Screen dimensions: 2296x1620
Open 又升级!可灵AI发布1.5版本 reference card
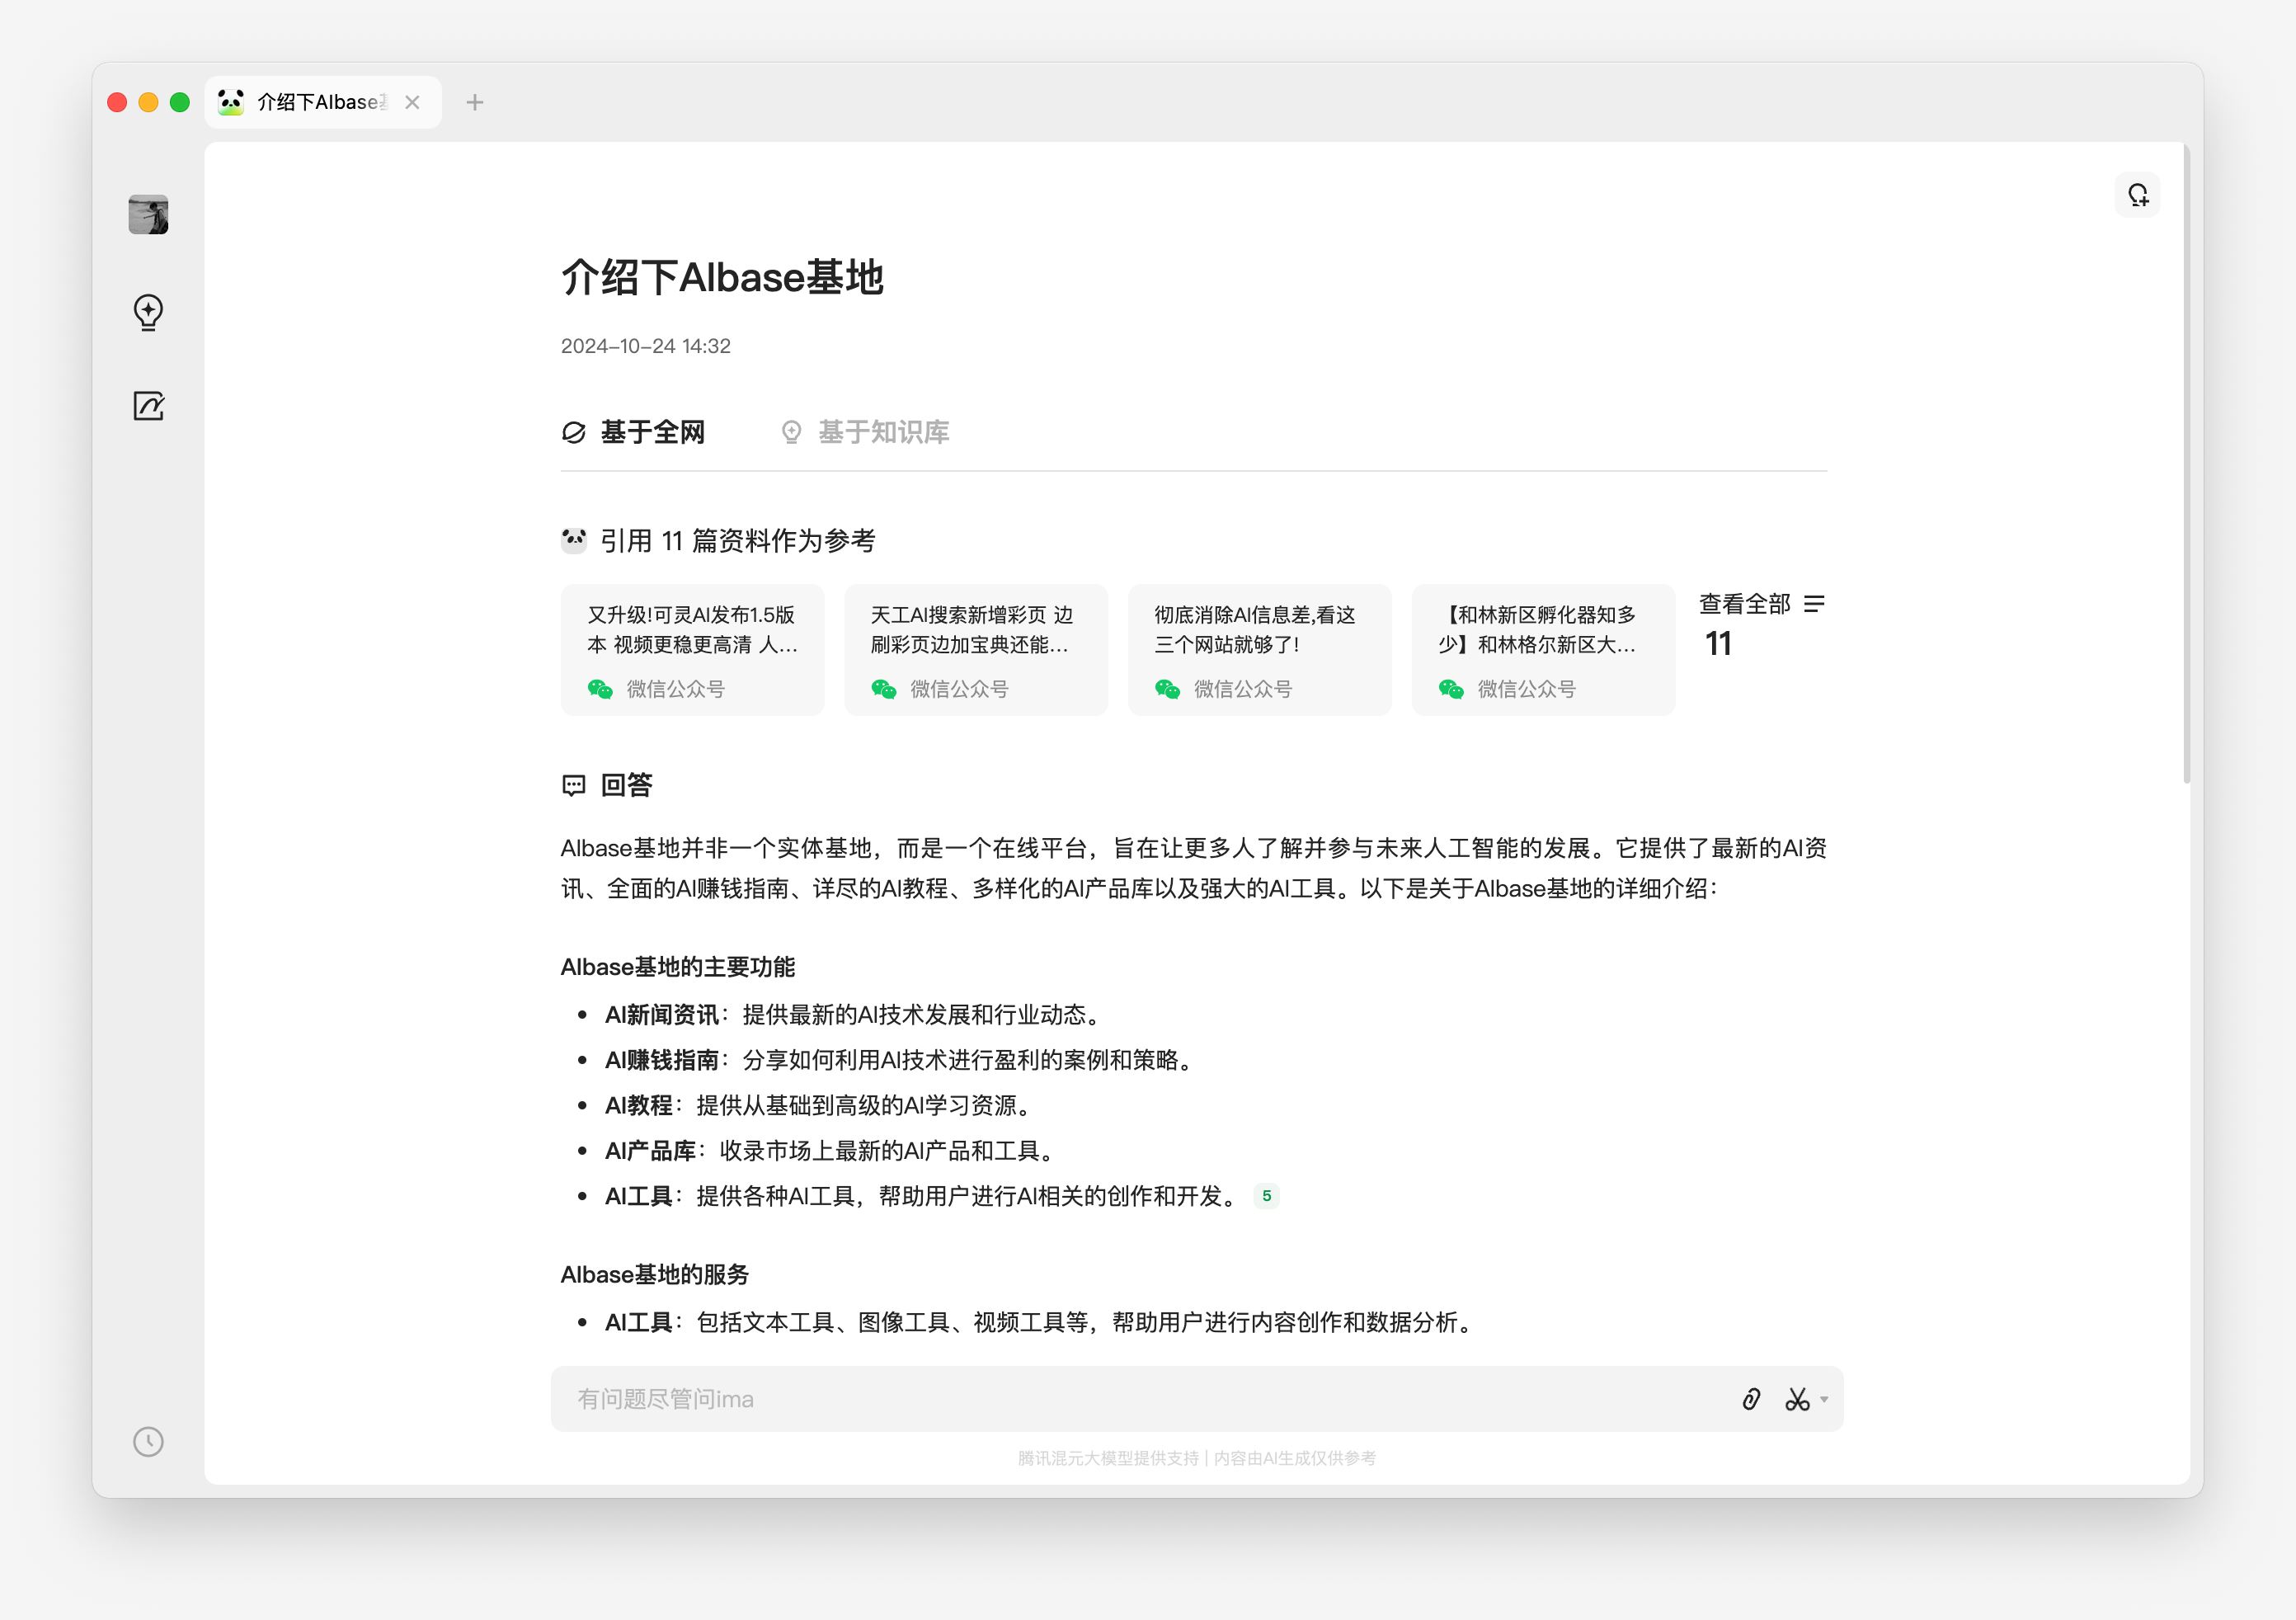click(x=692, y=650)
